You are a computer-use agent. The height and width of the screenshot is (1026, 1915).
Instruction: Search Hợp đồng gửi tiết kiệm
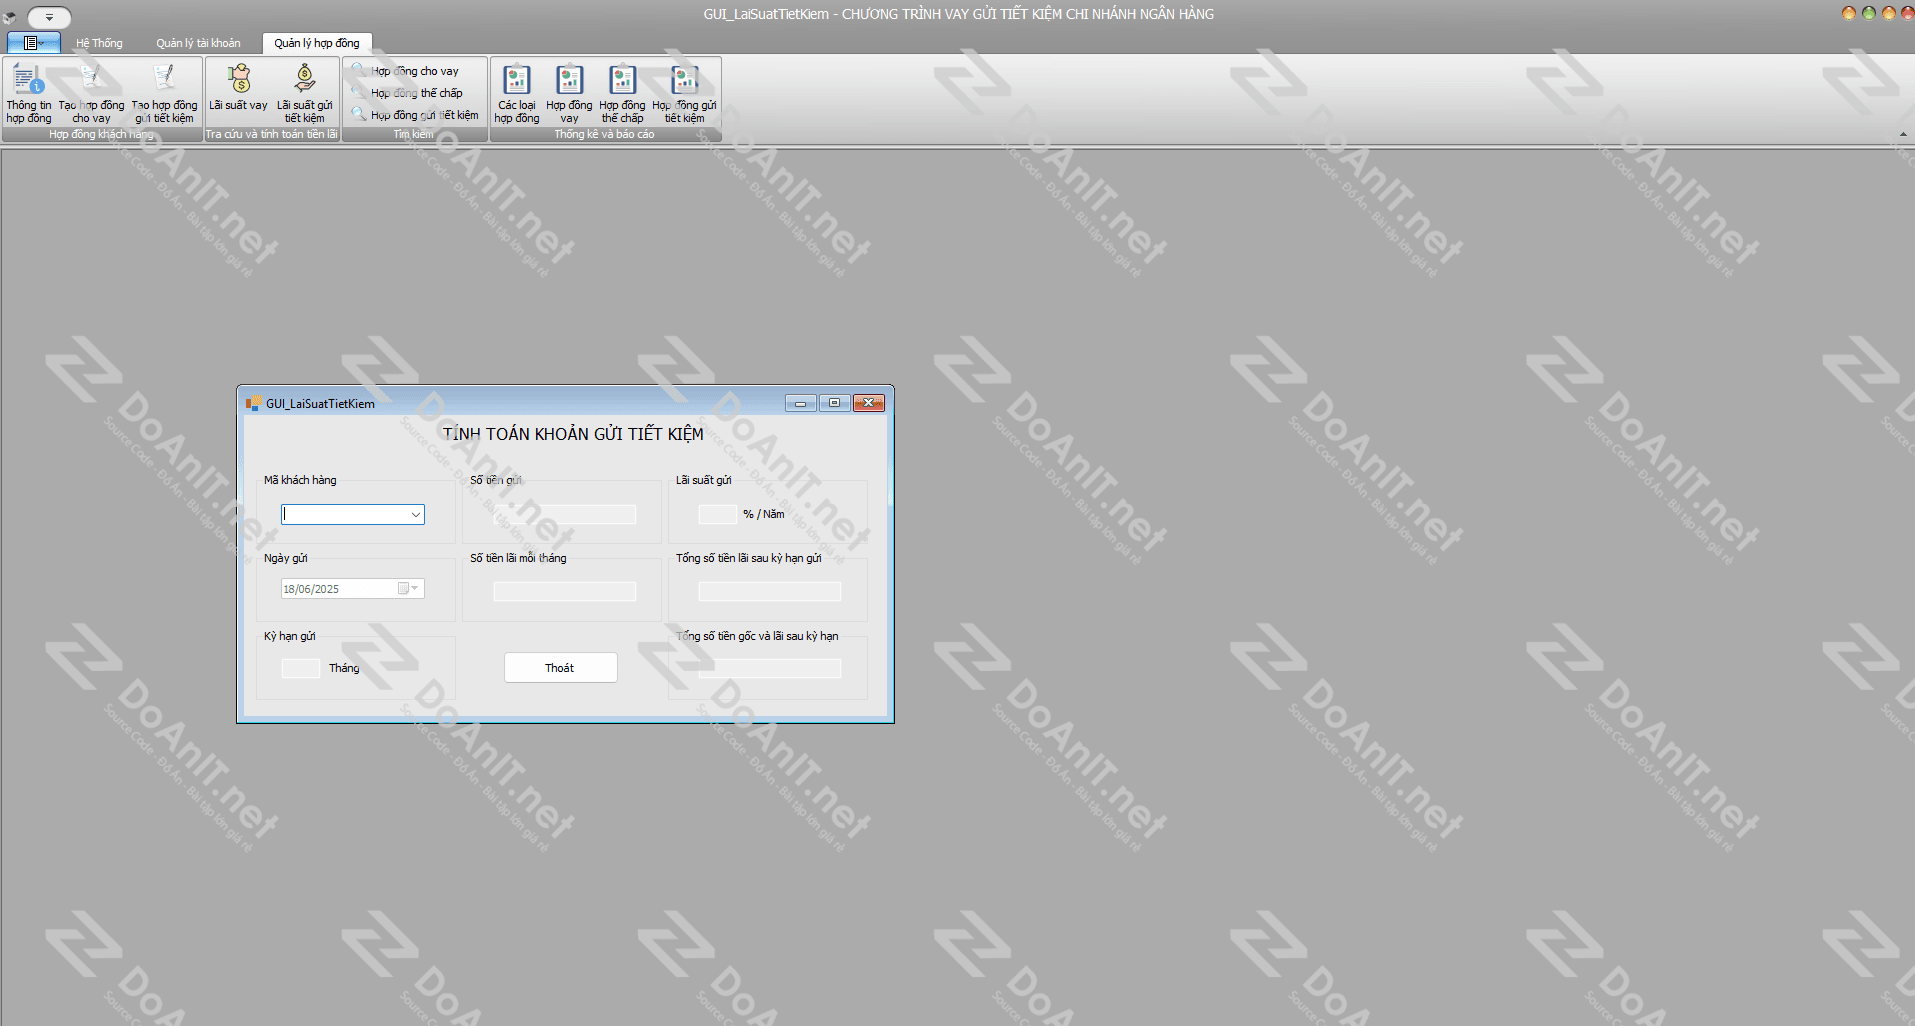[x=415, y=115]
